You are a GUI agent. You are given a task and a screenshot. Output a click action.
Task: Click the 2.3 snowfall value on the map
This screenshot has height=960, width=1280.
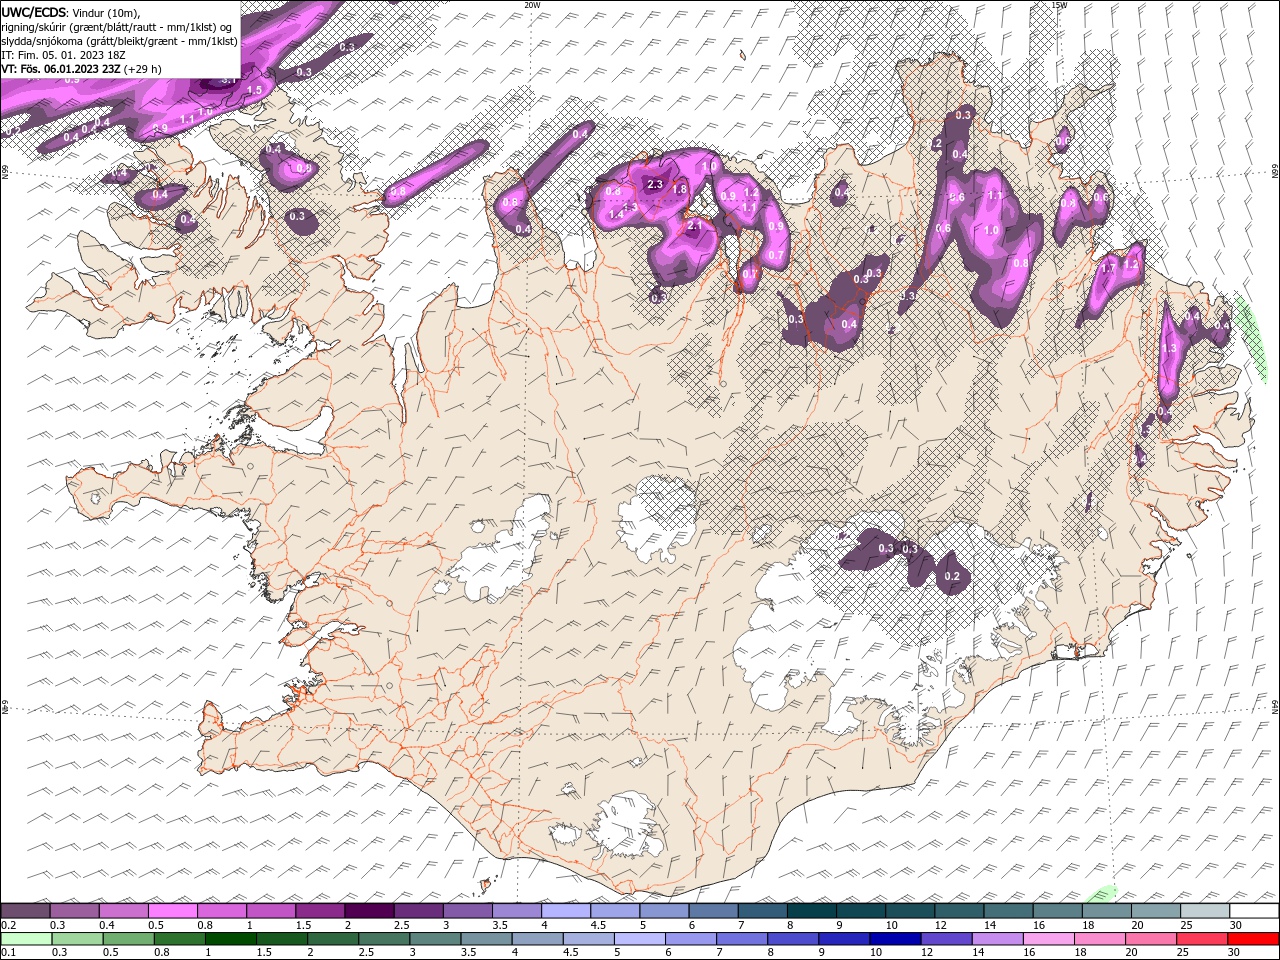click(656, 184)
